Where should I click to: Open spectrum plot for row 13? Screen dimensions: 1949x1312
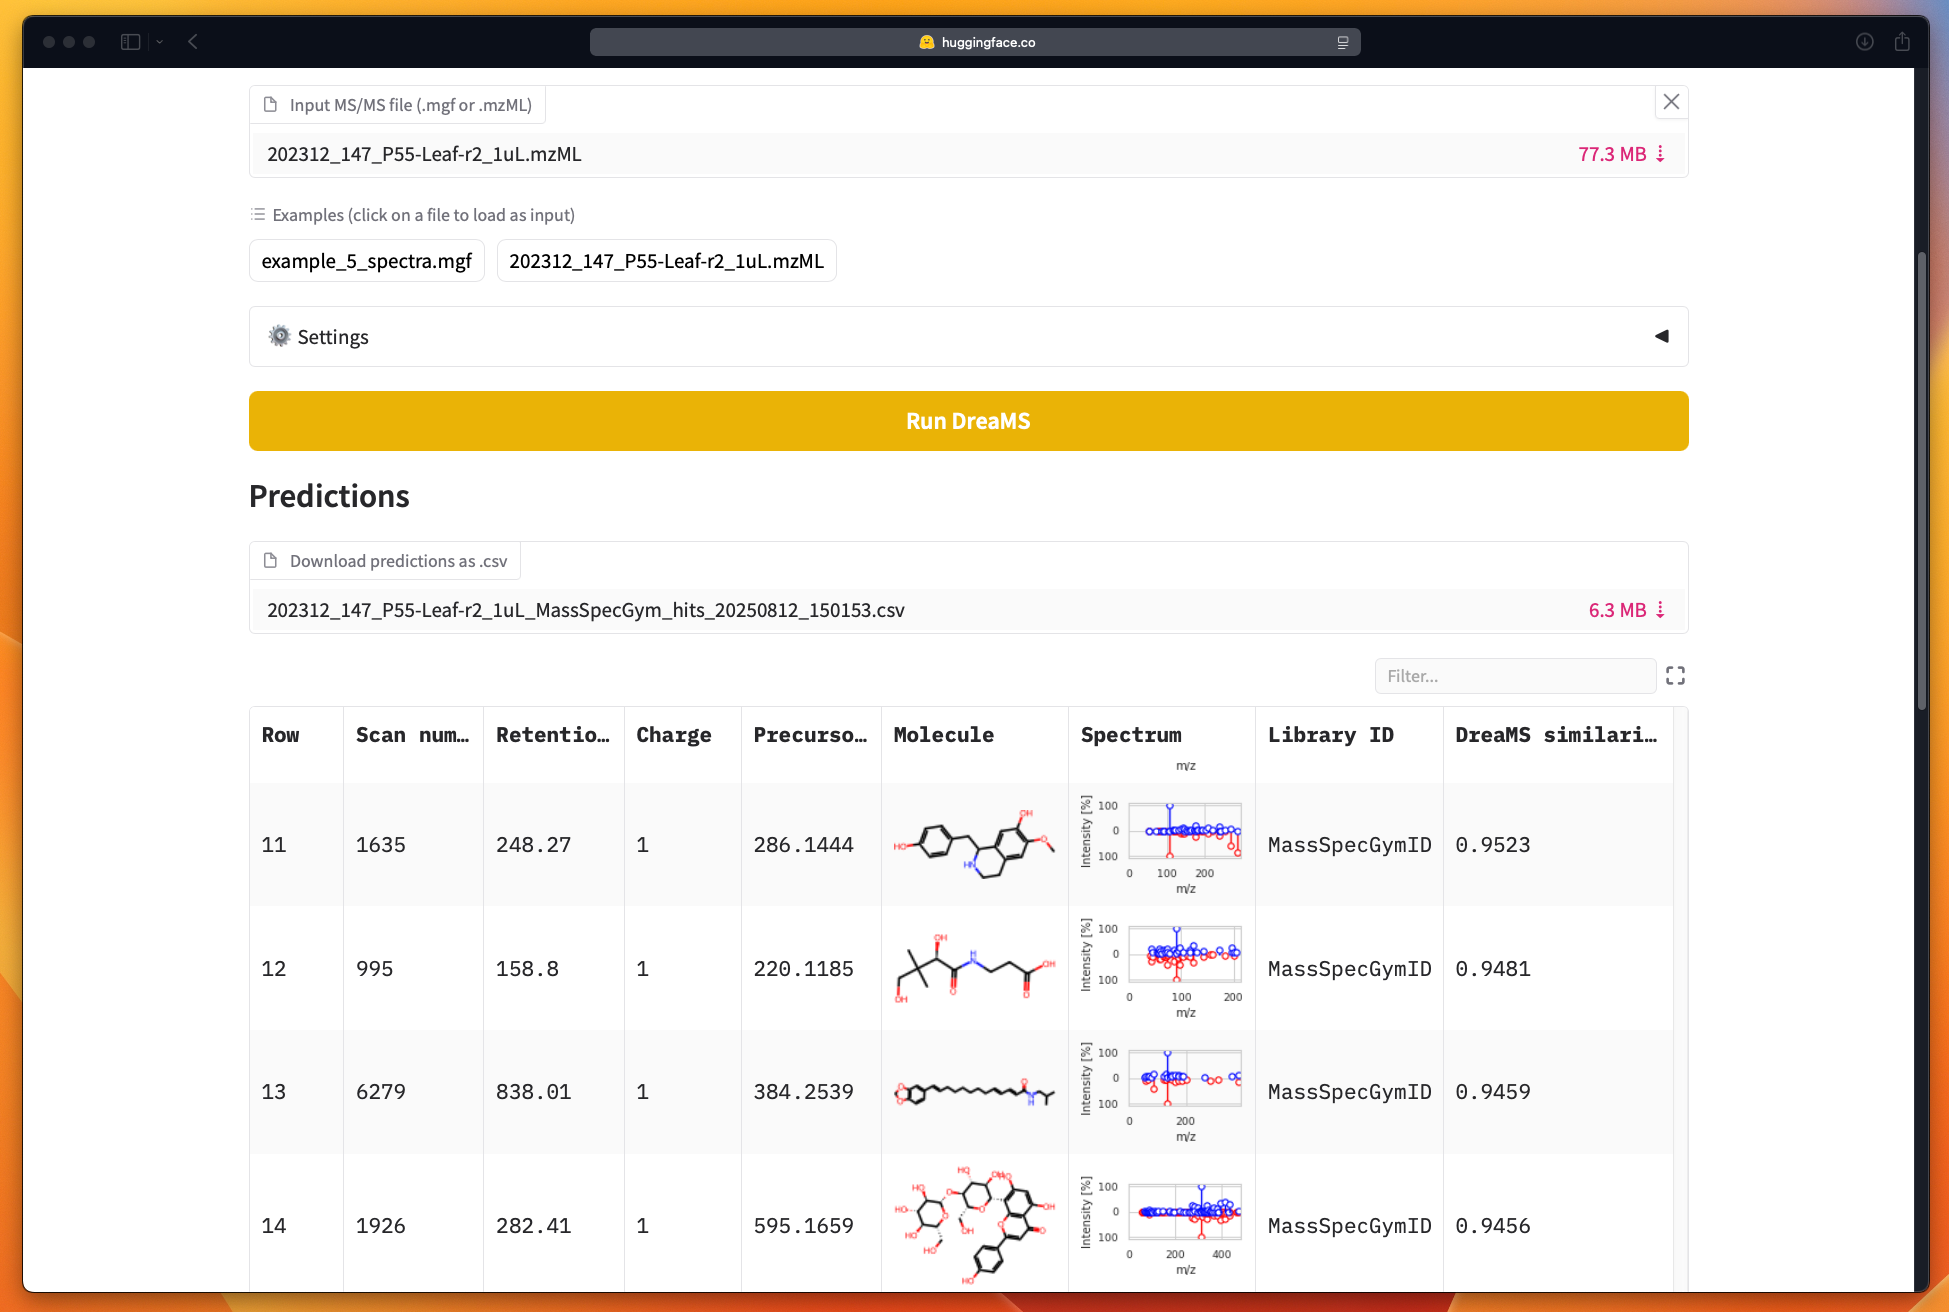coord(1161,1091)
